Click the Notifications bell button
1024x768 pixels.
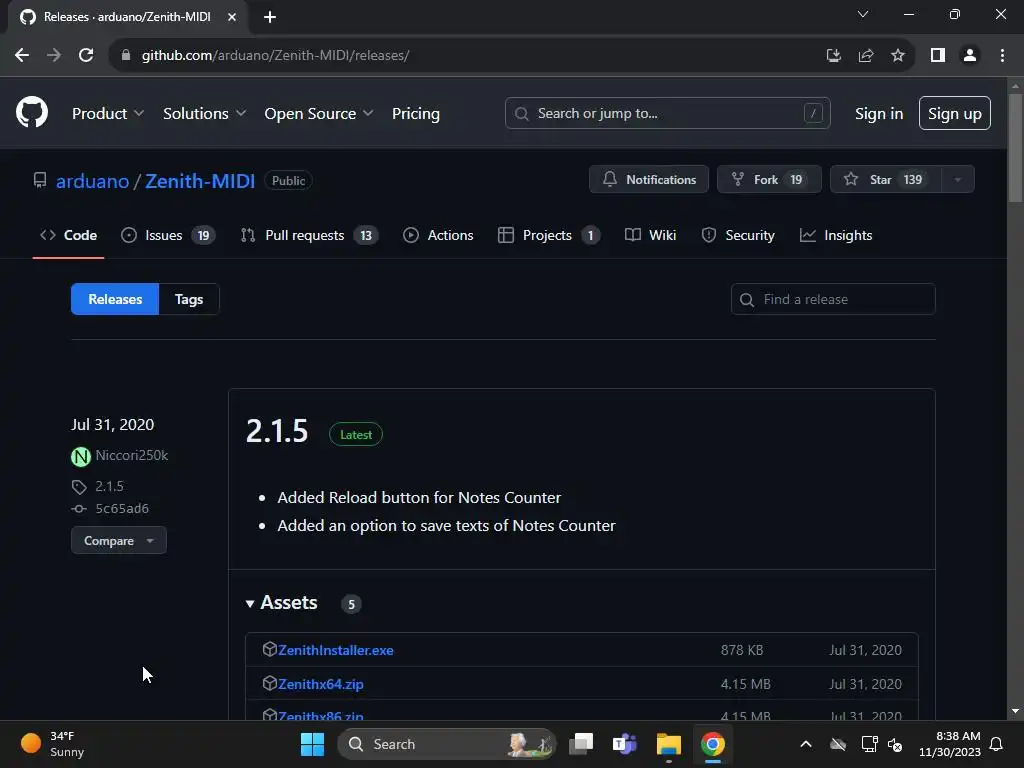[x=648, y=180]
